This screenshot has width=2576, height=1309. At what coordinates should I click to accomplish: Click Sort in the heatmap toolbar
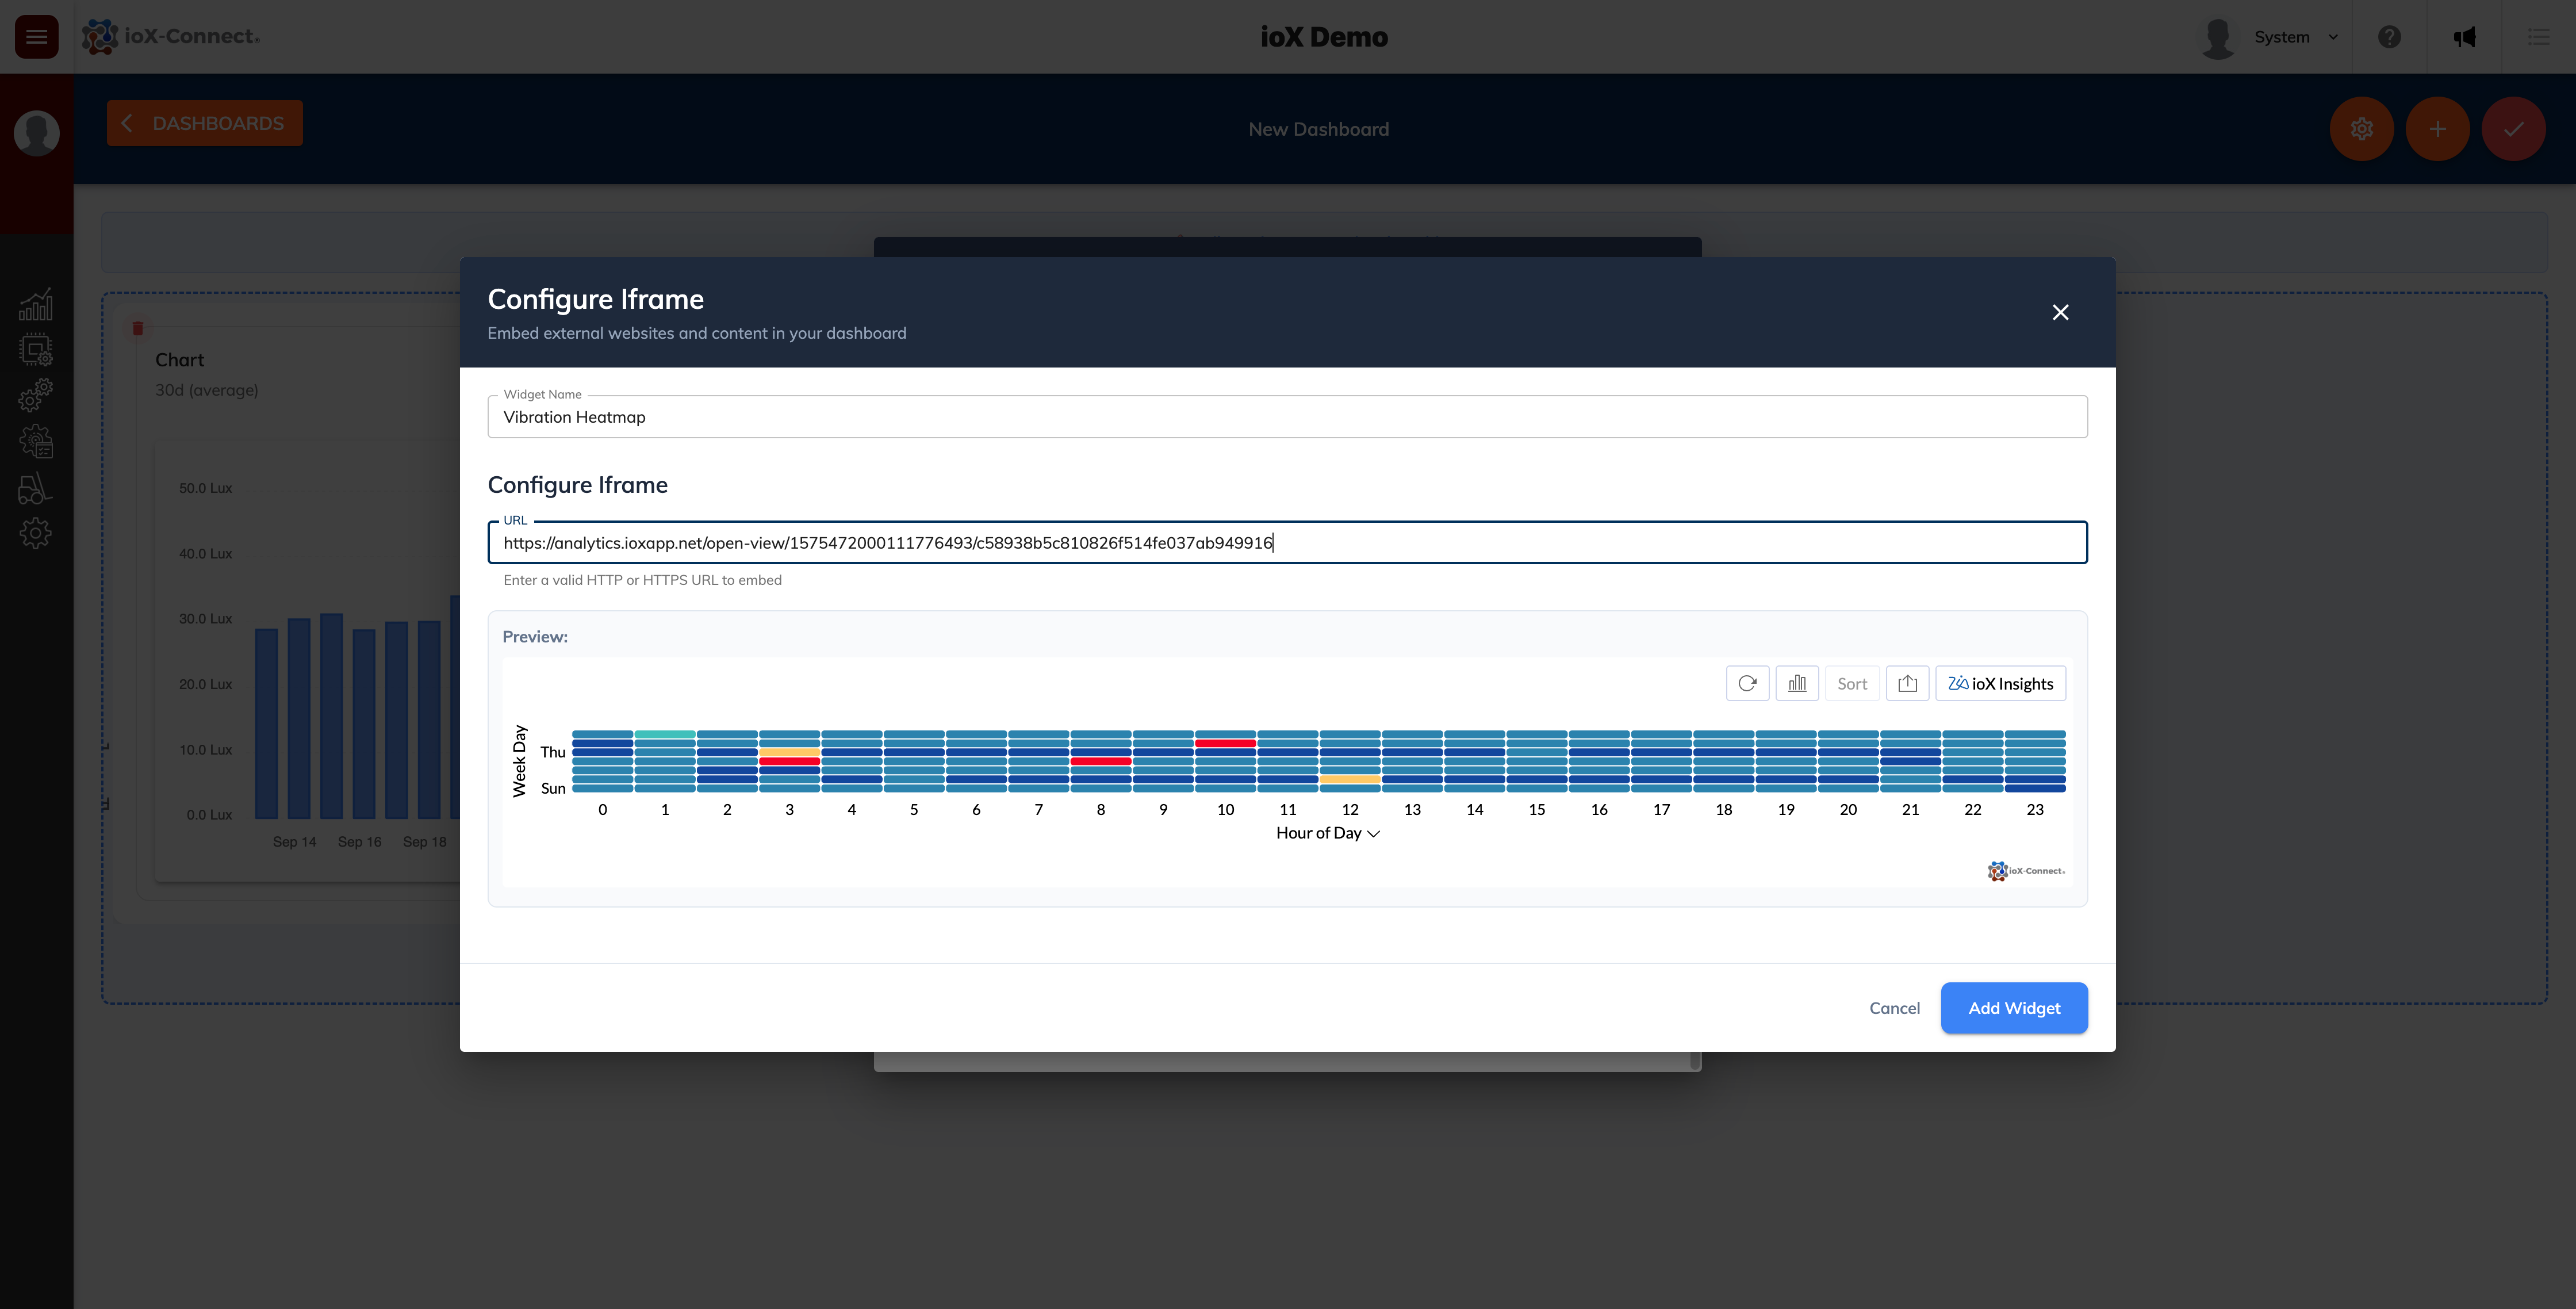1852,683
